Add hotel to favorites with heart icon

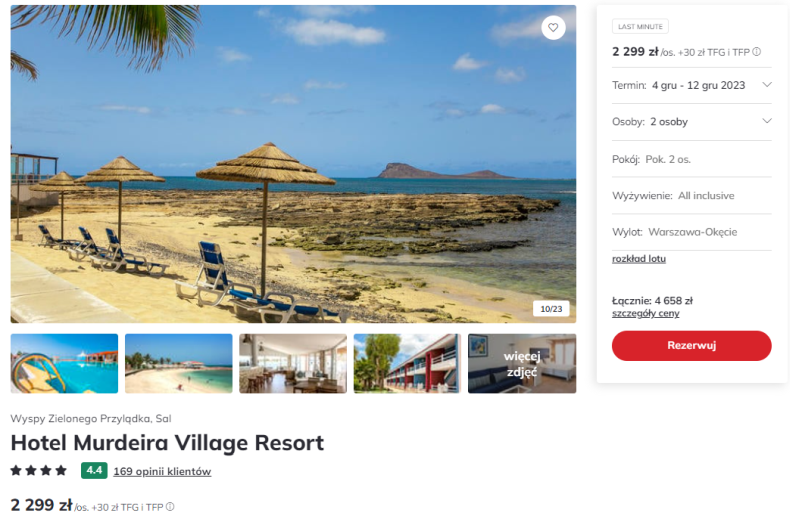[553, 28]
